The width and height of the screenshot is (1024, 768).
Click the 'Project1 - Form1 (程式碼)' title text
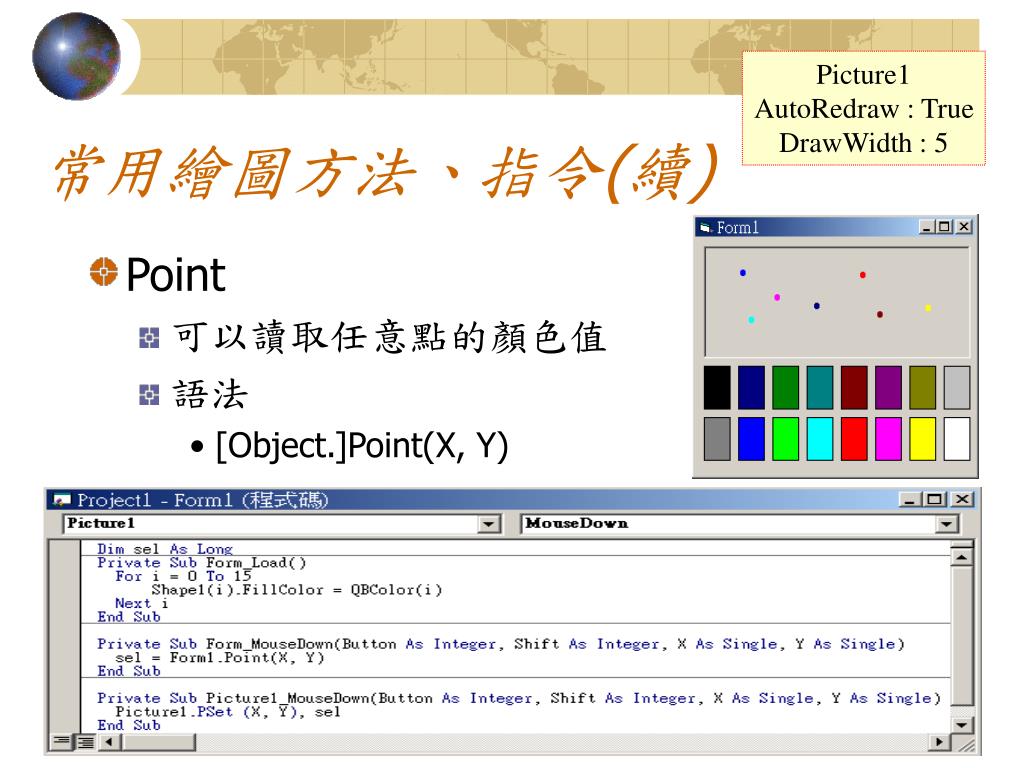(x=202, y=500)
